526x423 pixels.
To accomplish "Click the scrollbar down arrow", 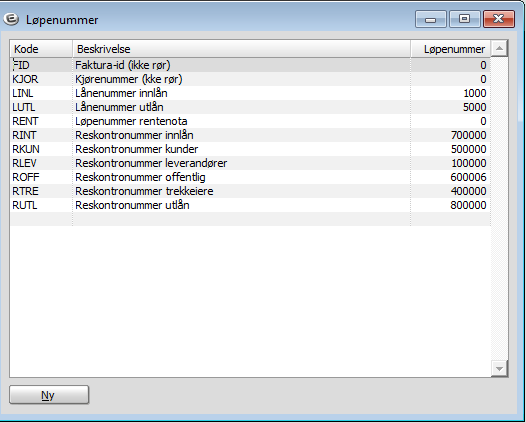I will click(499, 369).
